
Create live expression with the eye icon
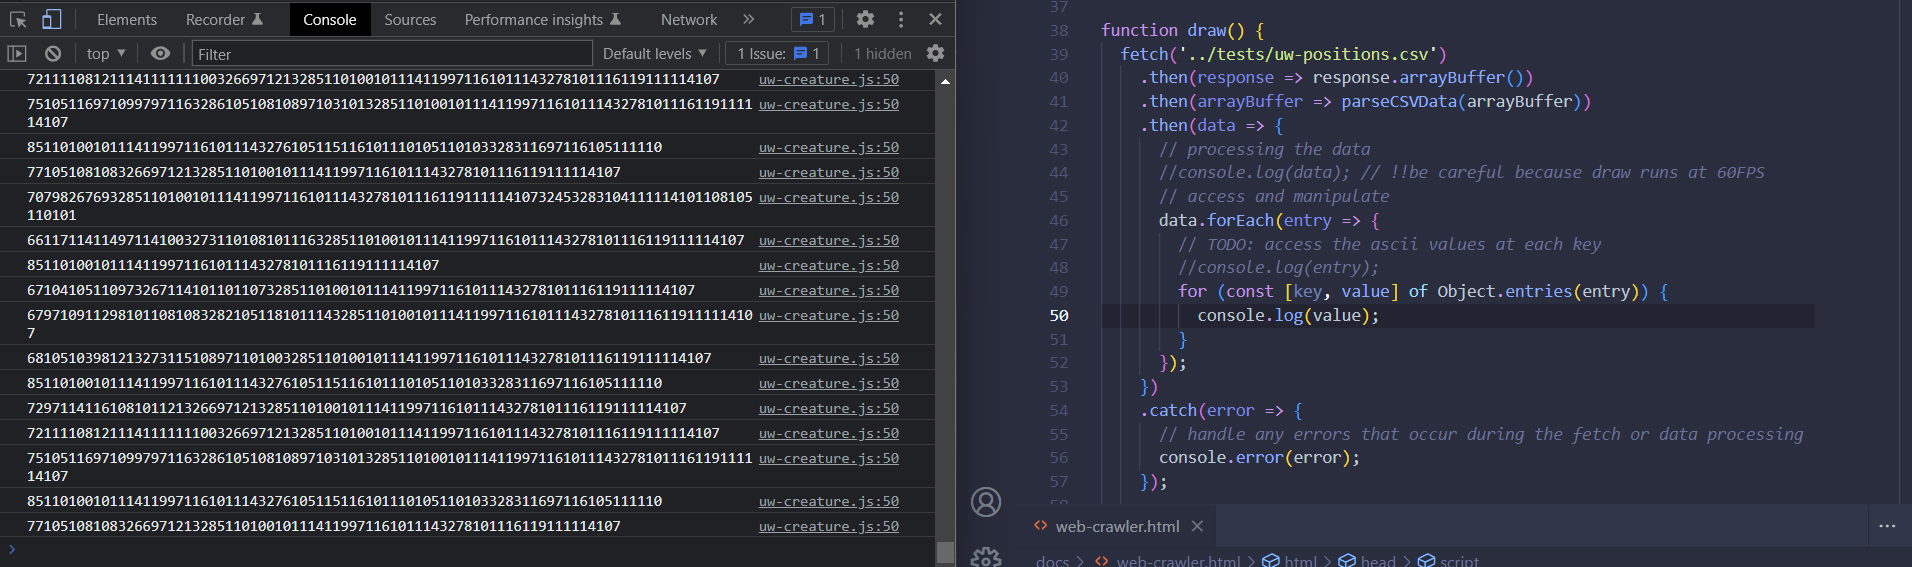[x=160, y=54]
